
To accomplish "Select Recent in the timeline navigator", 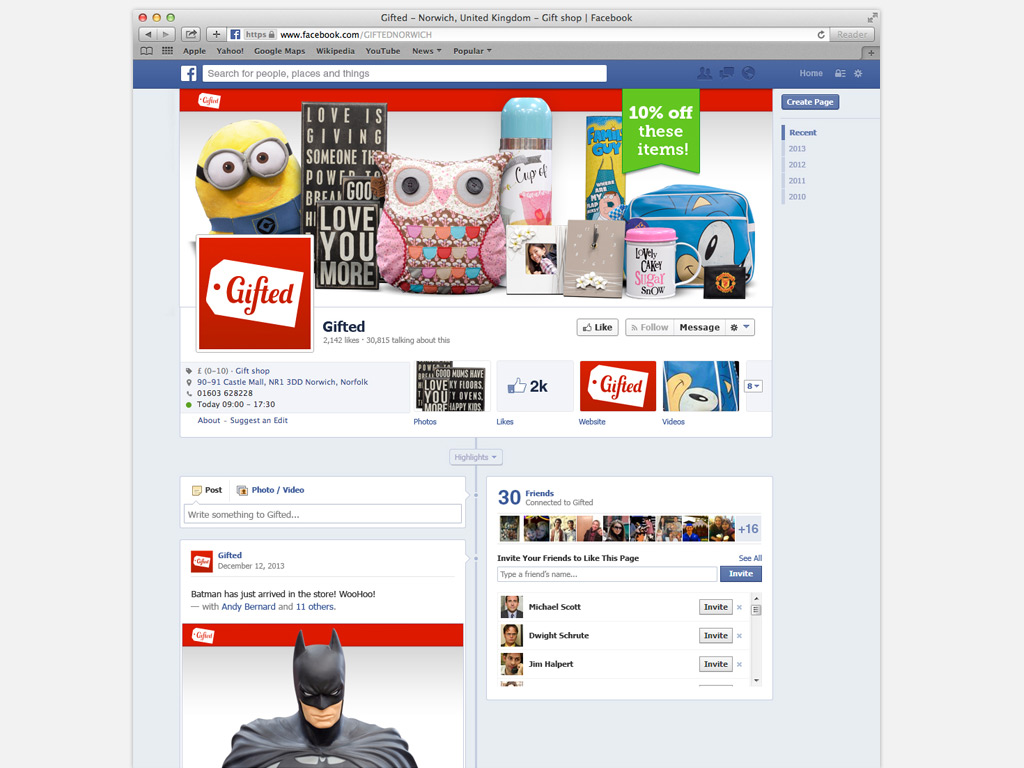I will tap(803, 133).
